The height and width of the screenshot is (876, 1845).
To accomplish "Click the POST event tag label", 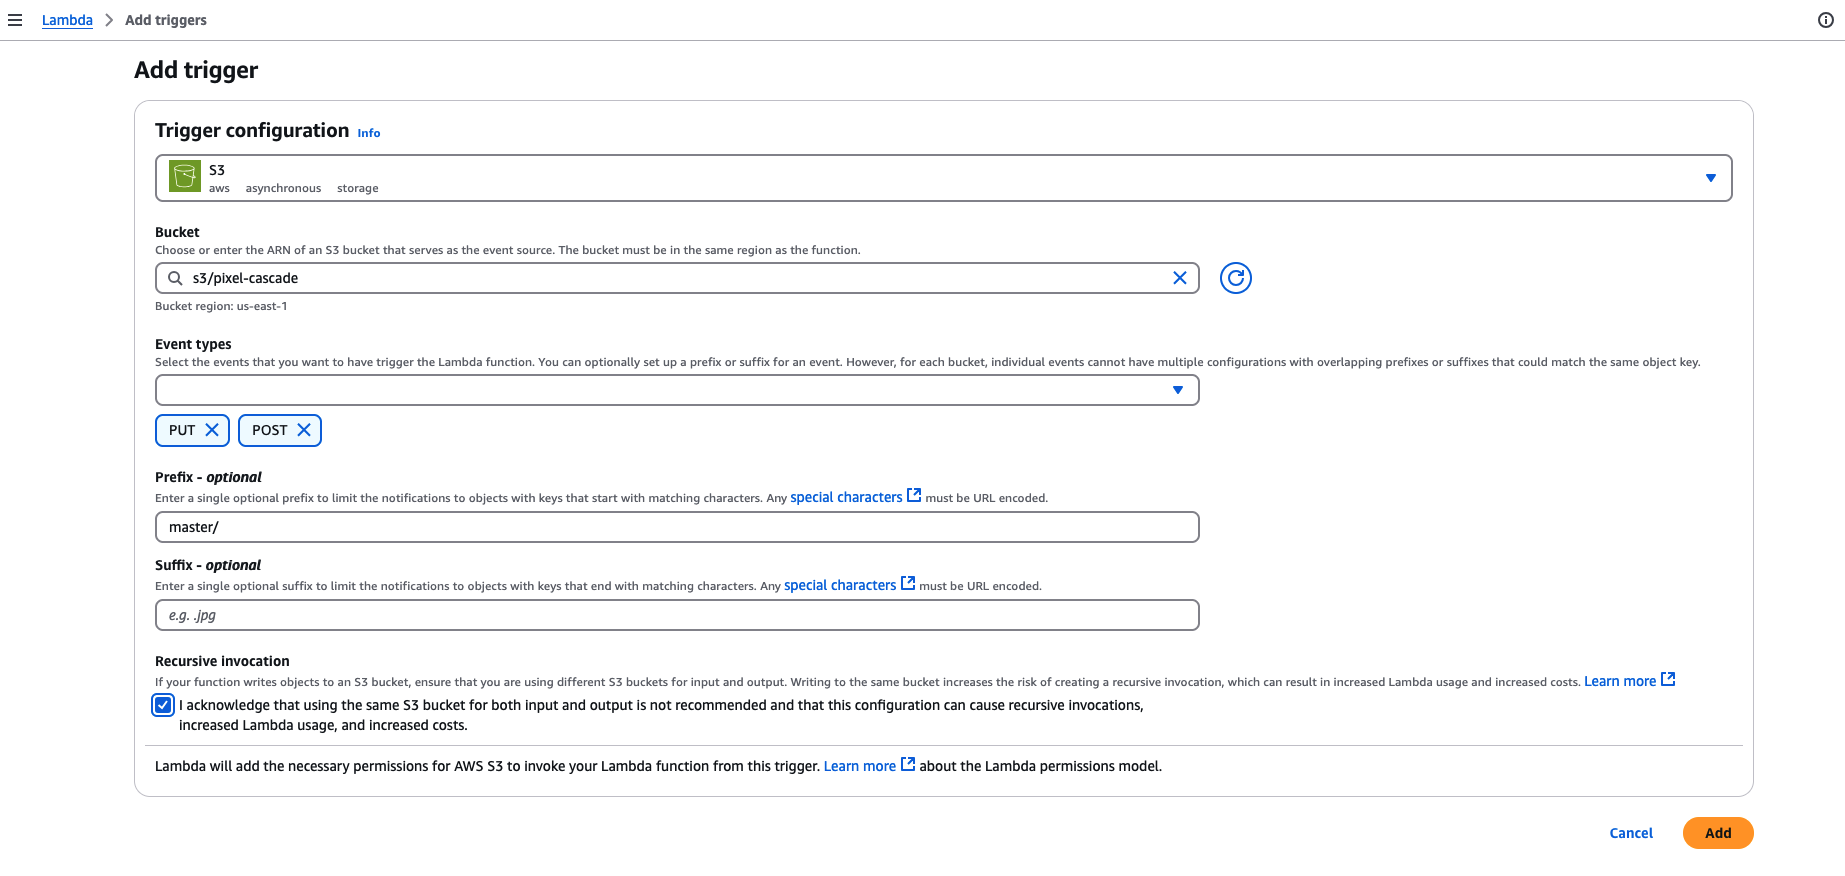I will pyautogui.click(x=270, y=430).
